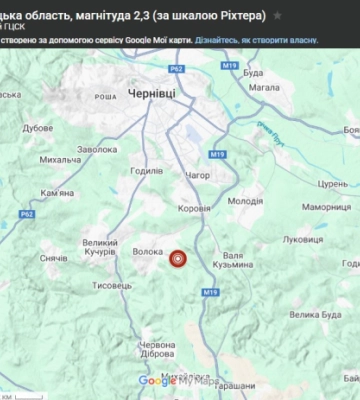Click the Луковиця label
Screen dimensions: 360x400
[303, 239]
